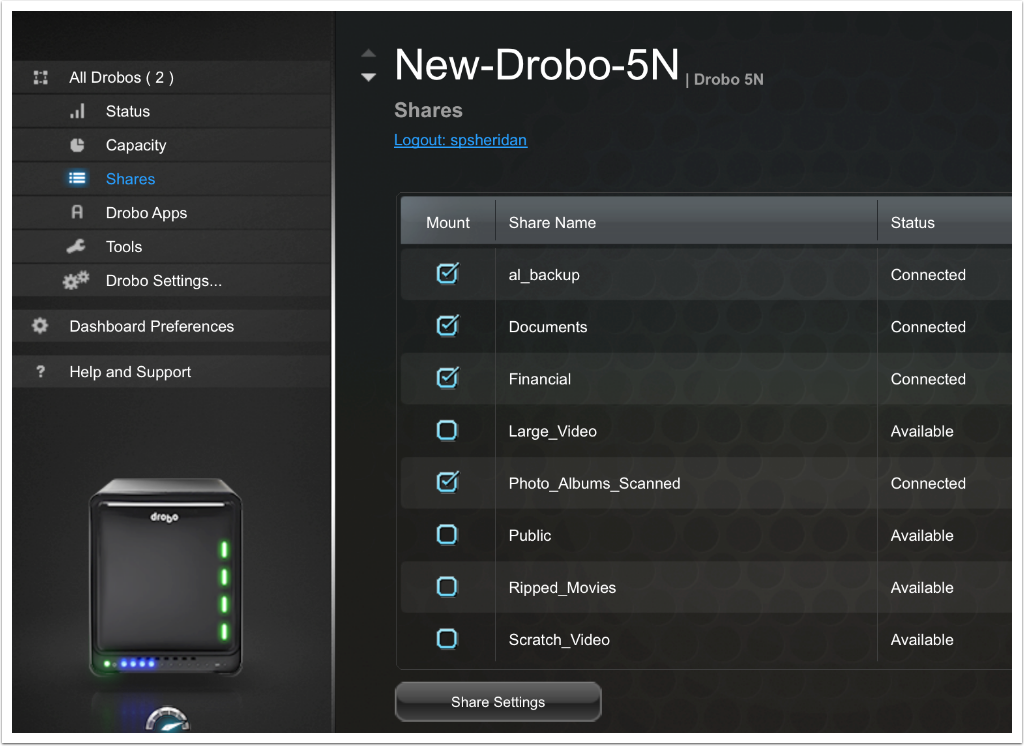This screenshot has height=746, width=1024.
Task: Click the Help and Support question mark icon
Action: coord(41,372)
